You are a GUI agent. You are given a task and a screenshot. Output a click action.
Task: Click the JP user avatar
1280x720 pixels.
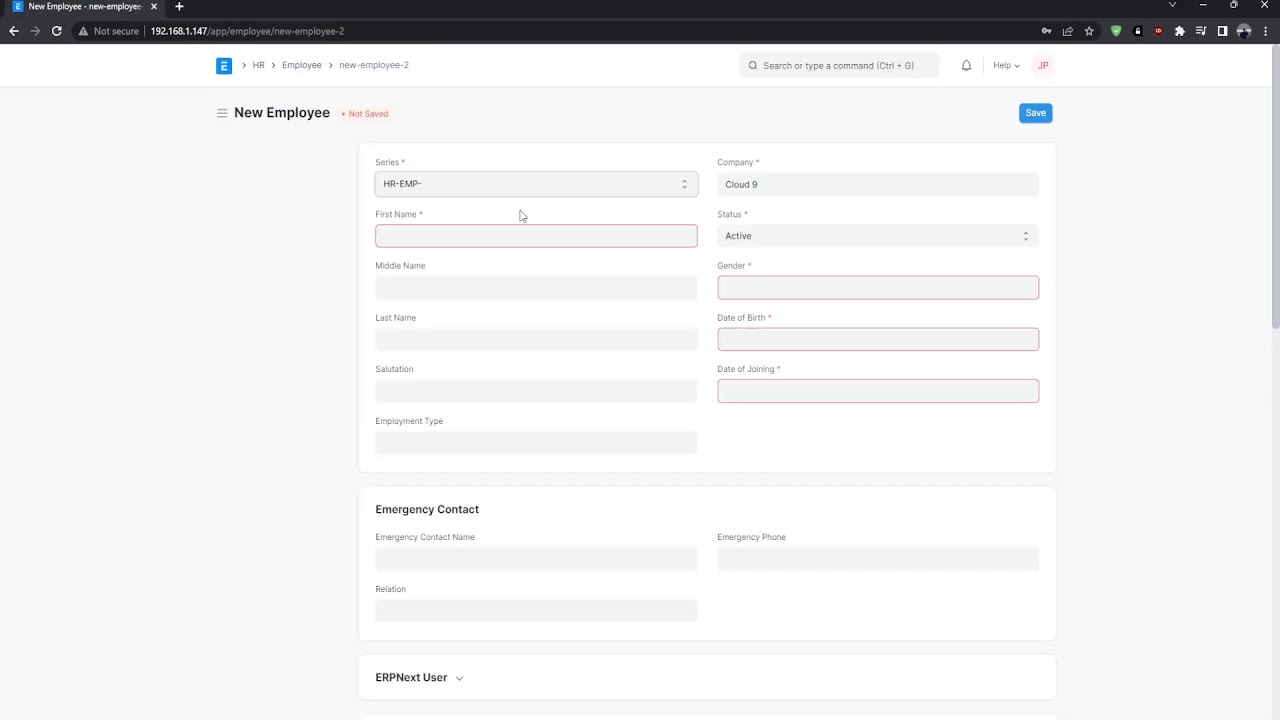[1043, 66]
